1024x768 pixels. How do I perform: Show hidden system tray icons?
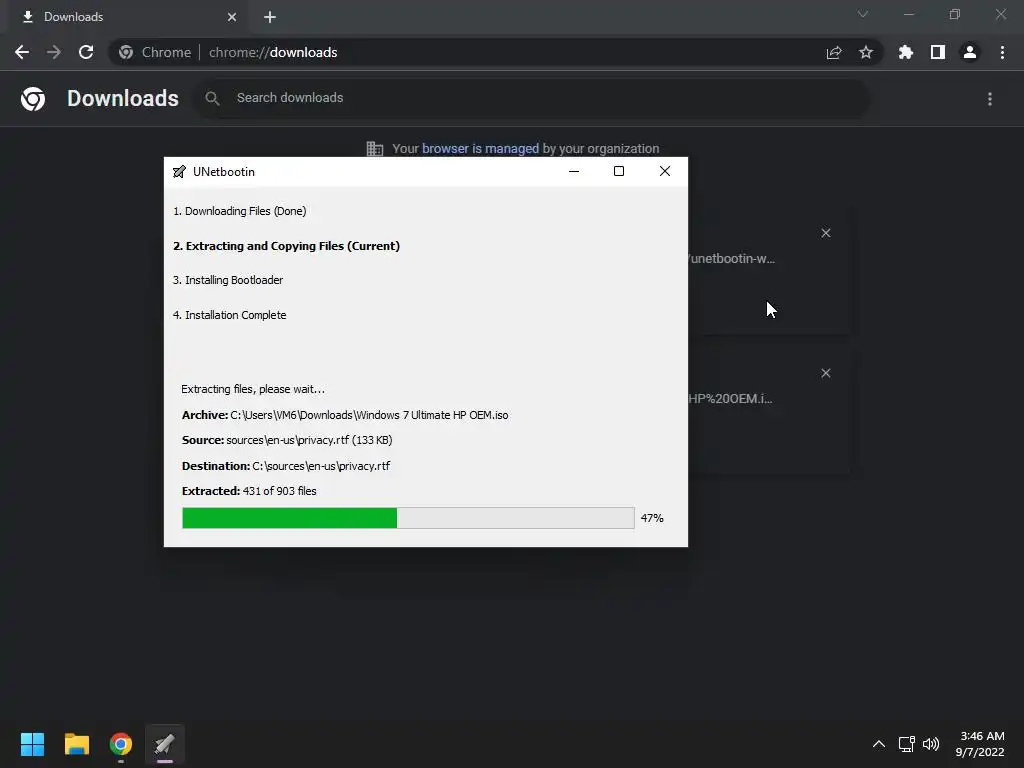pos(879,744)
